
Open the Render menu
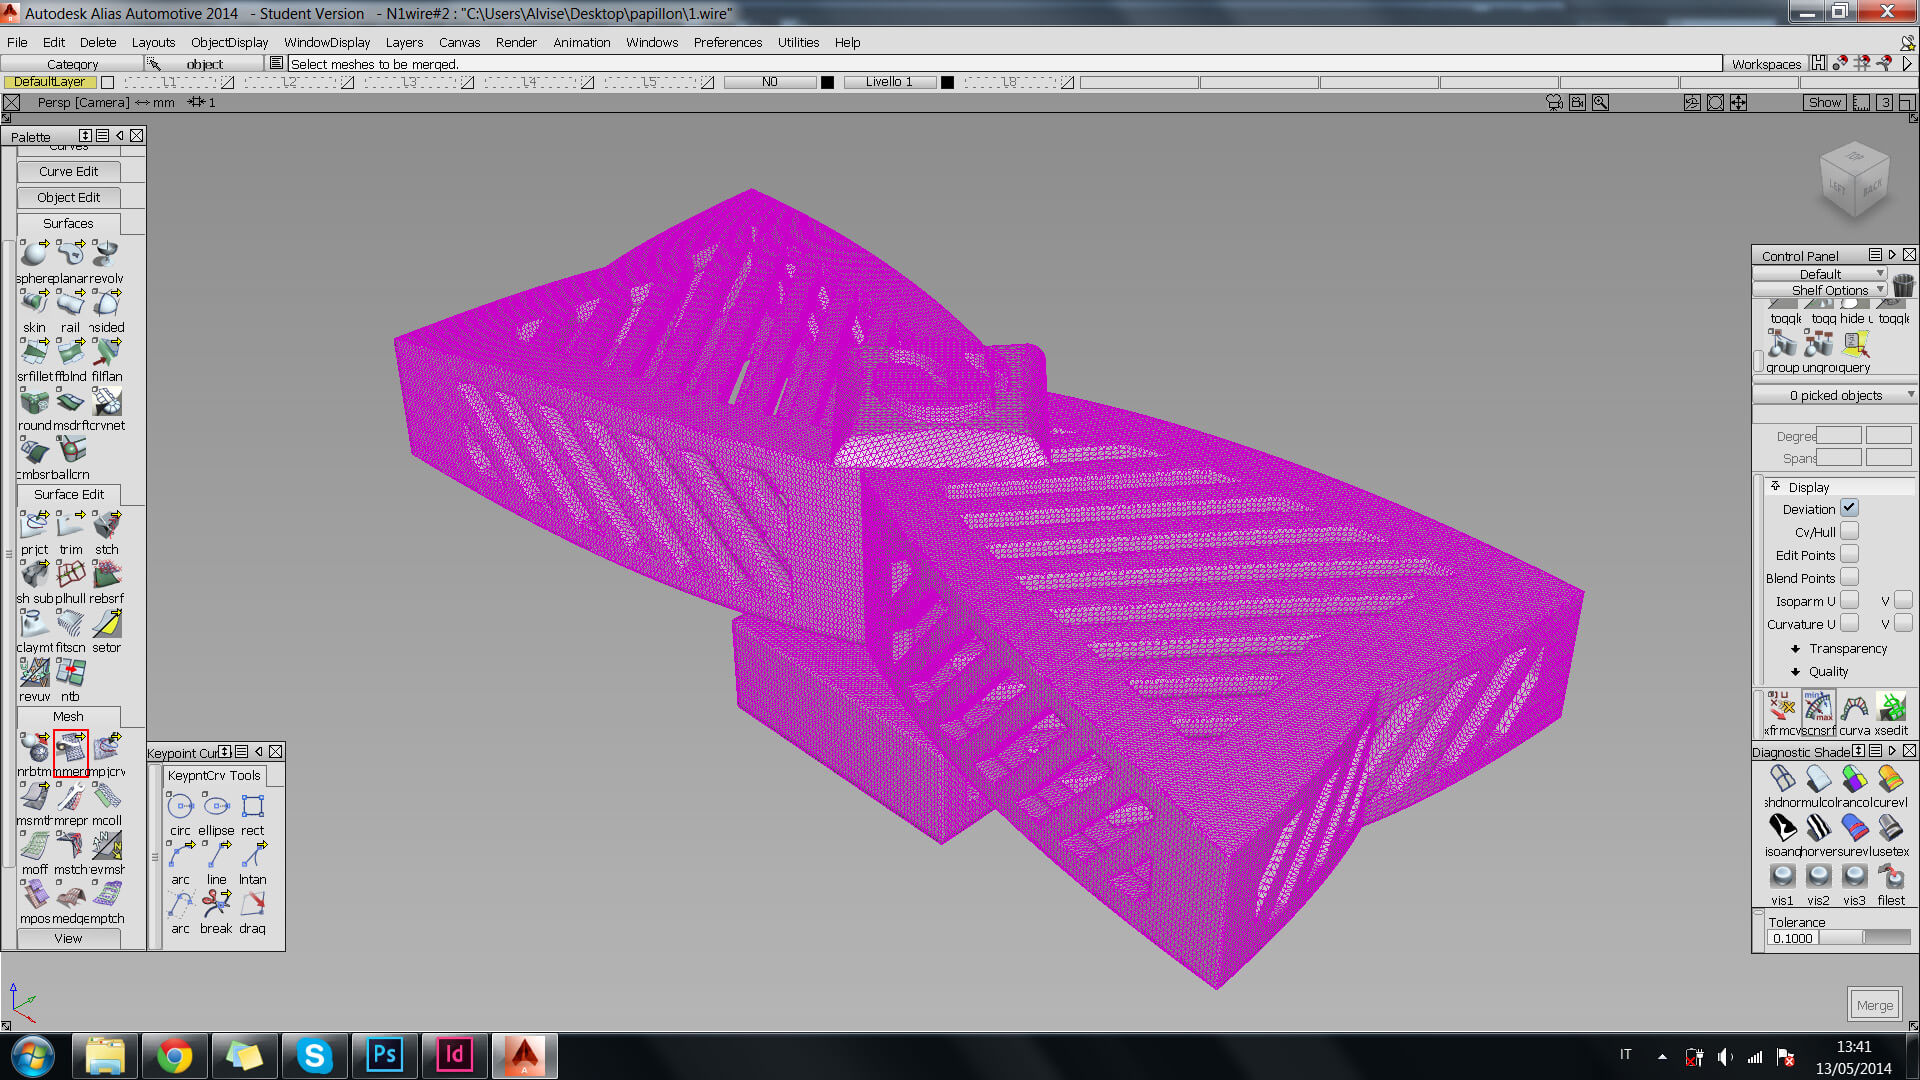click(x=516, y=42)
